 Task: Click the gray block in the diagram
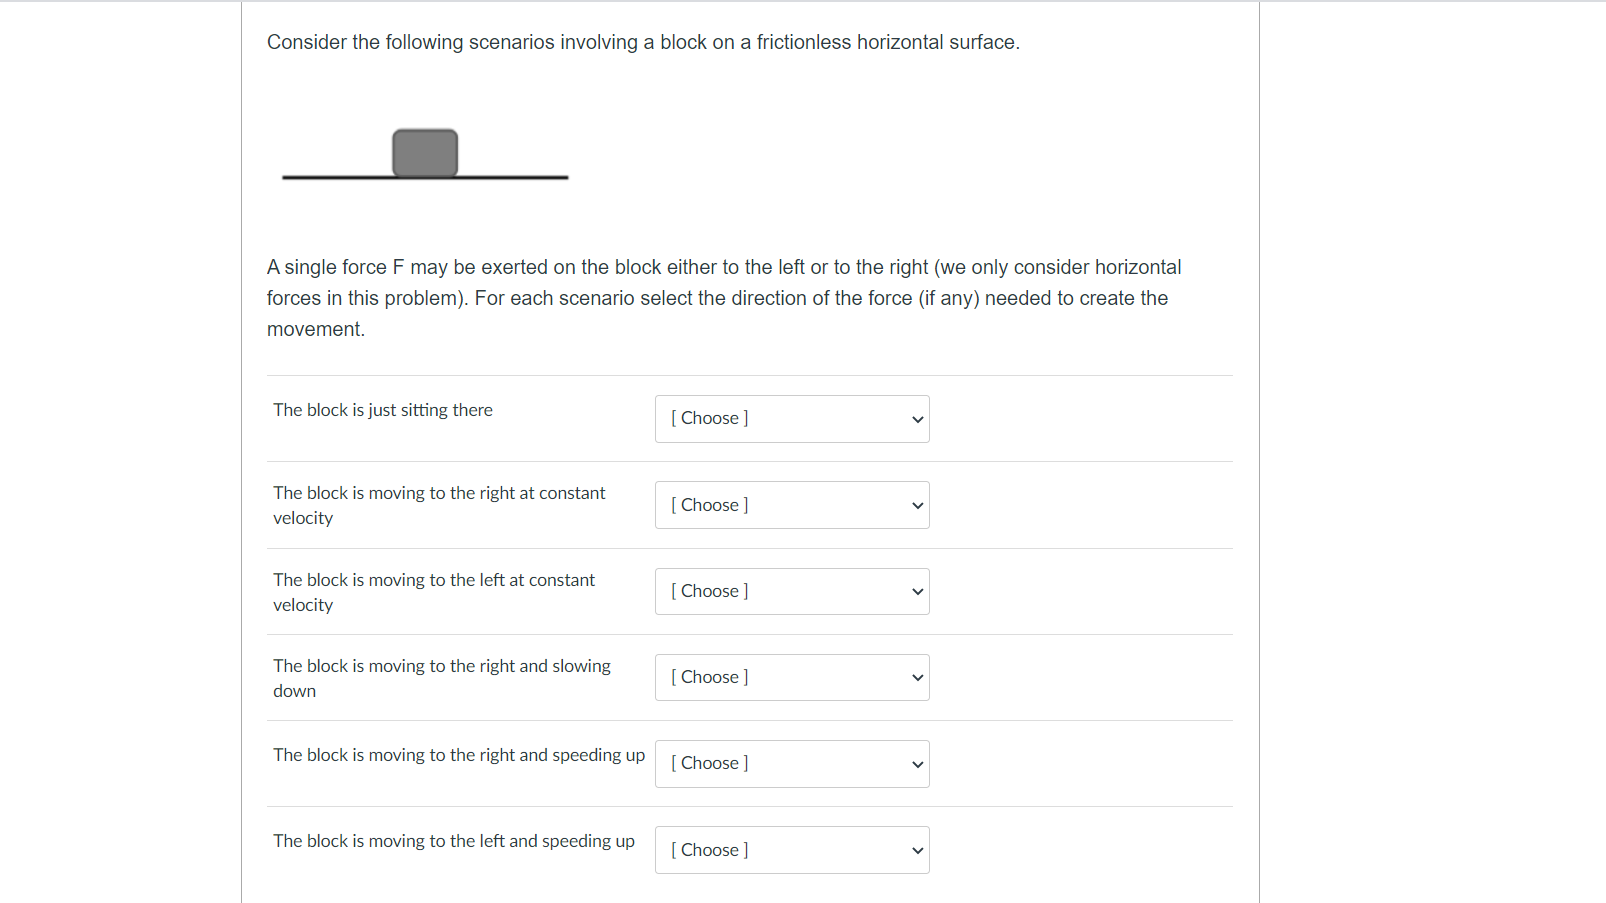tap(425, 152)
